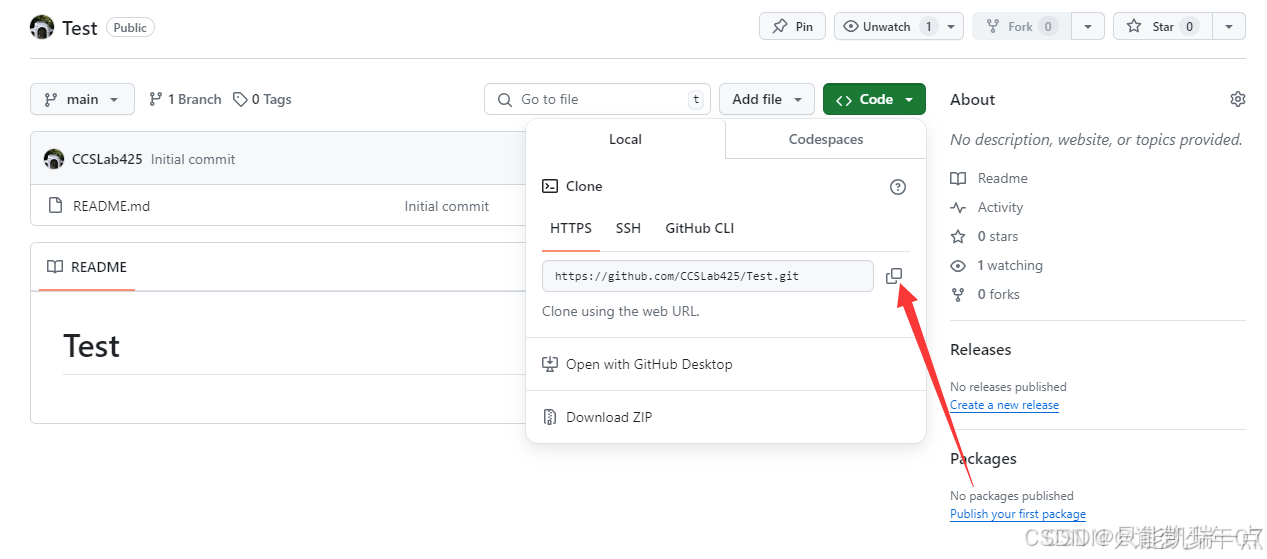Open CCSLab425 profile from commit row
The image size is (1267, 559).
point(107,159)
